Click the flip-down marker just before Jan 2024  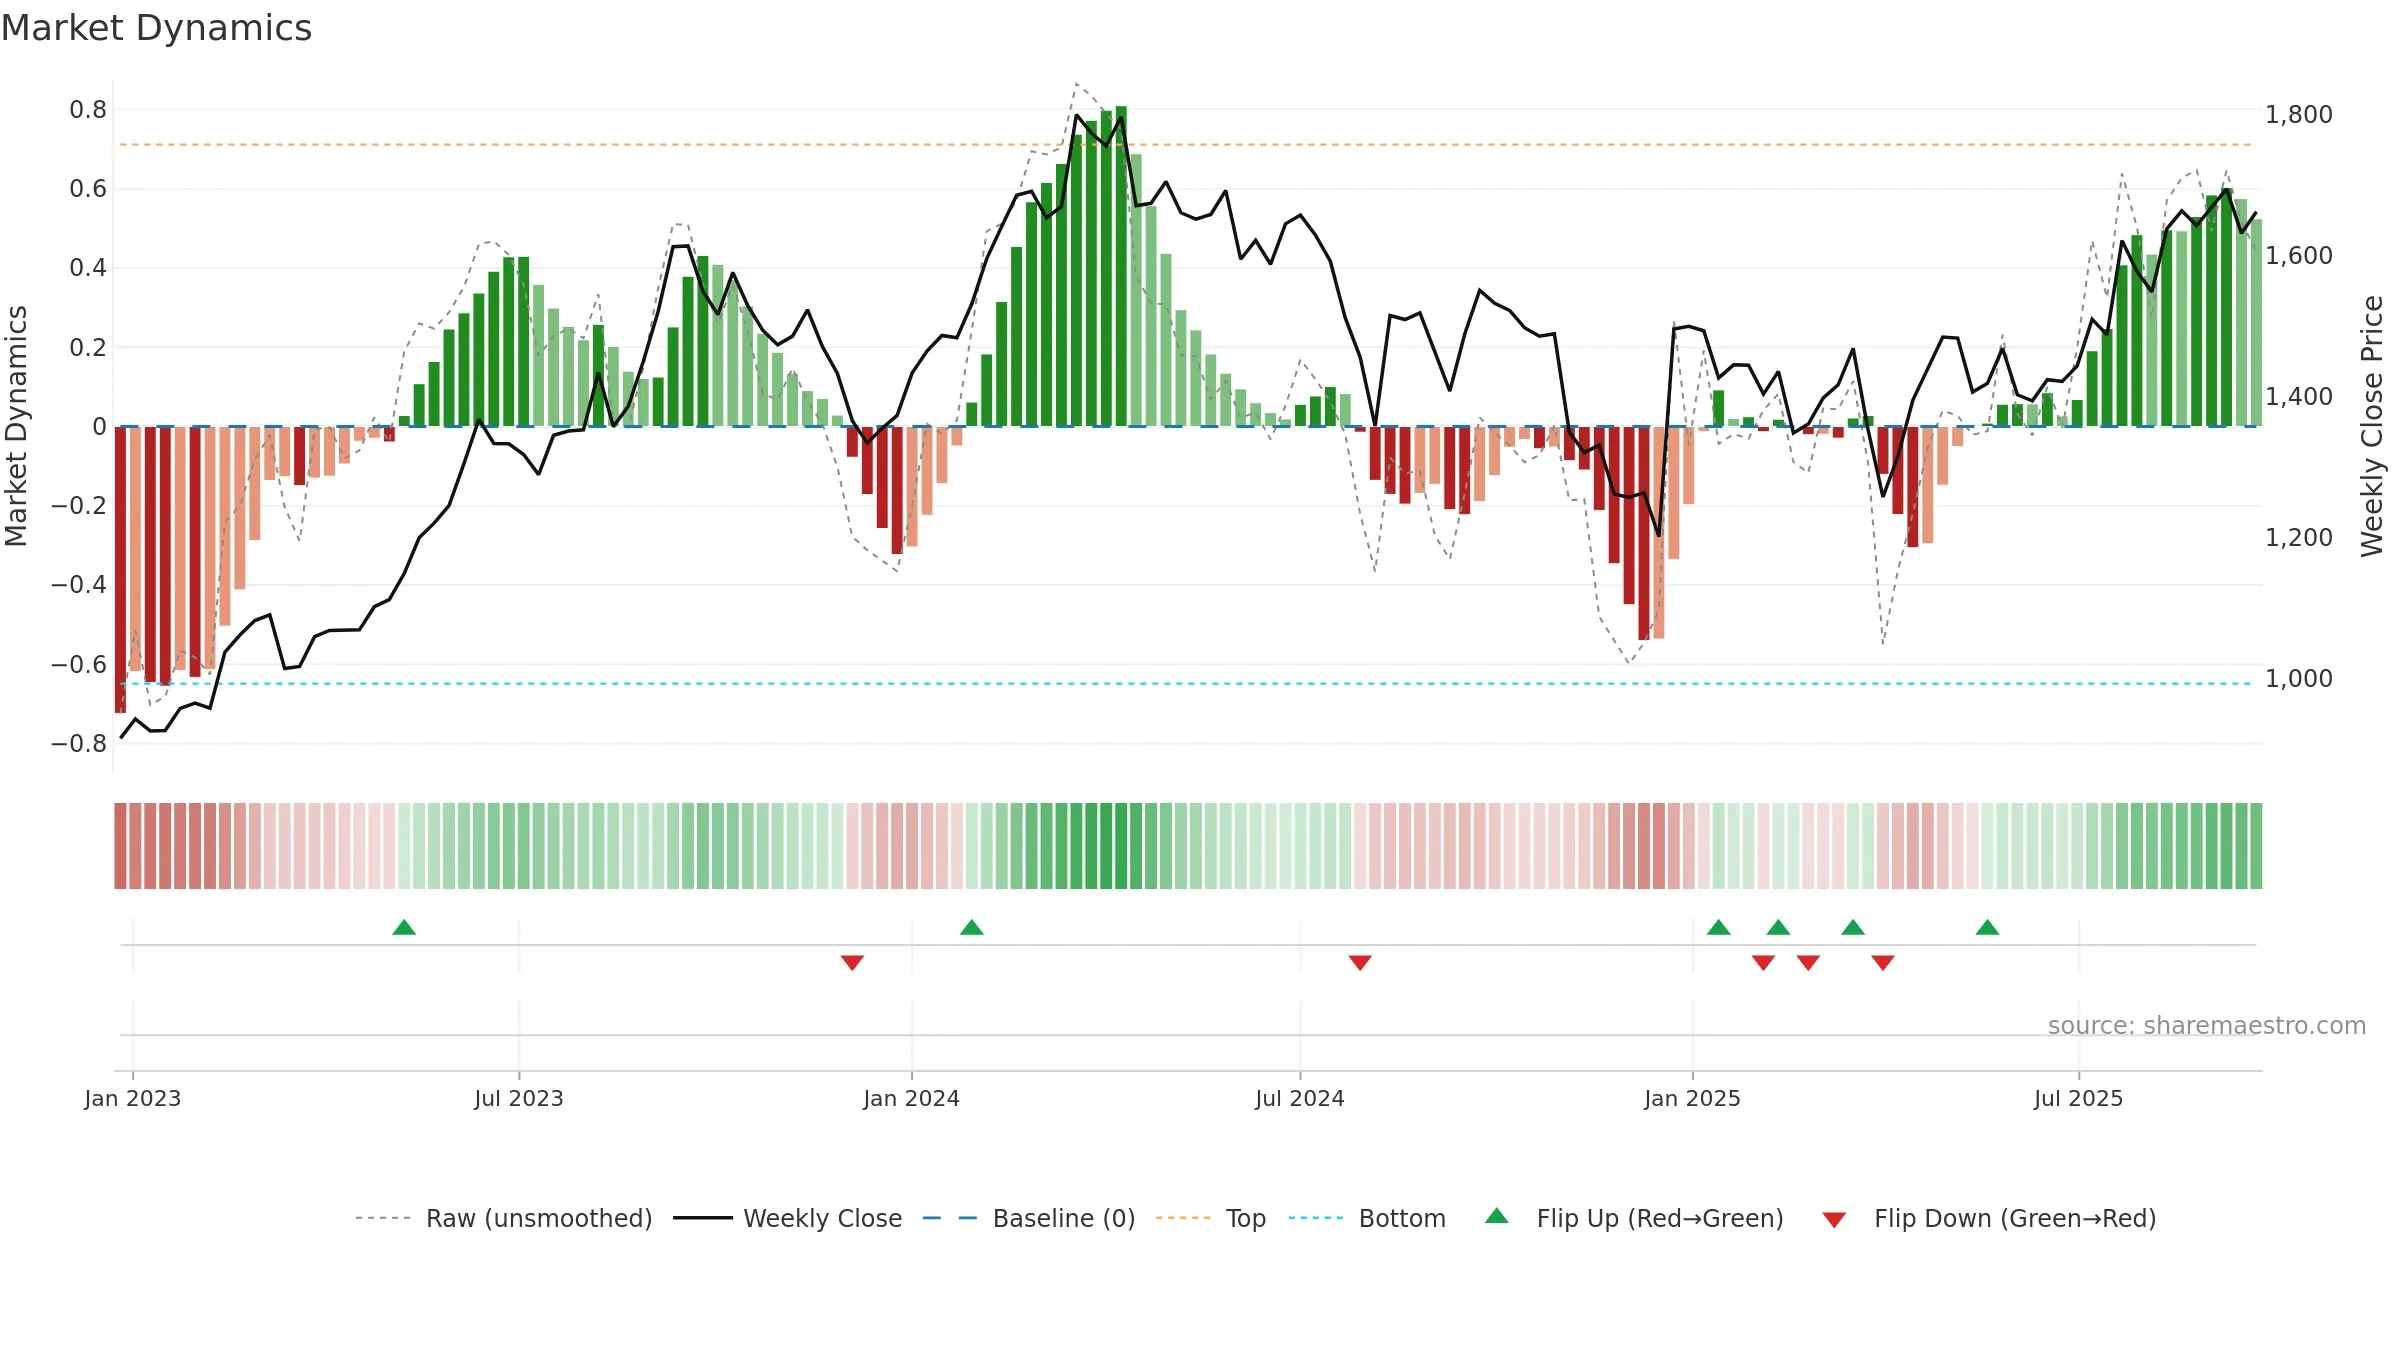(852, 962)
